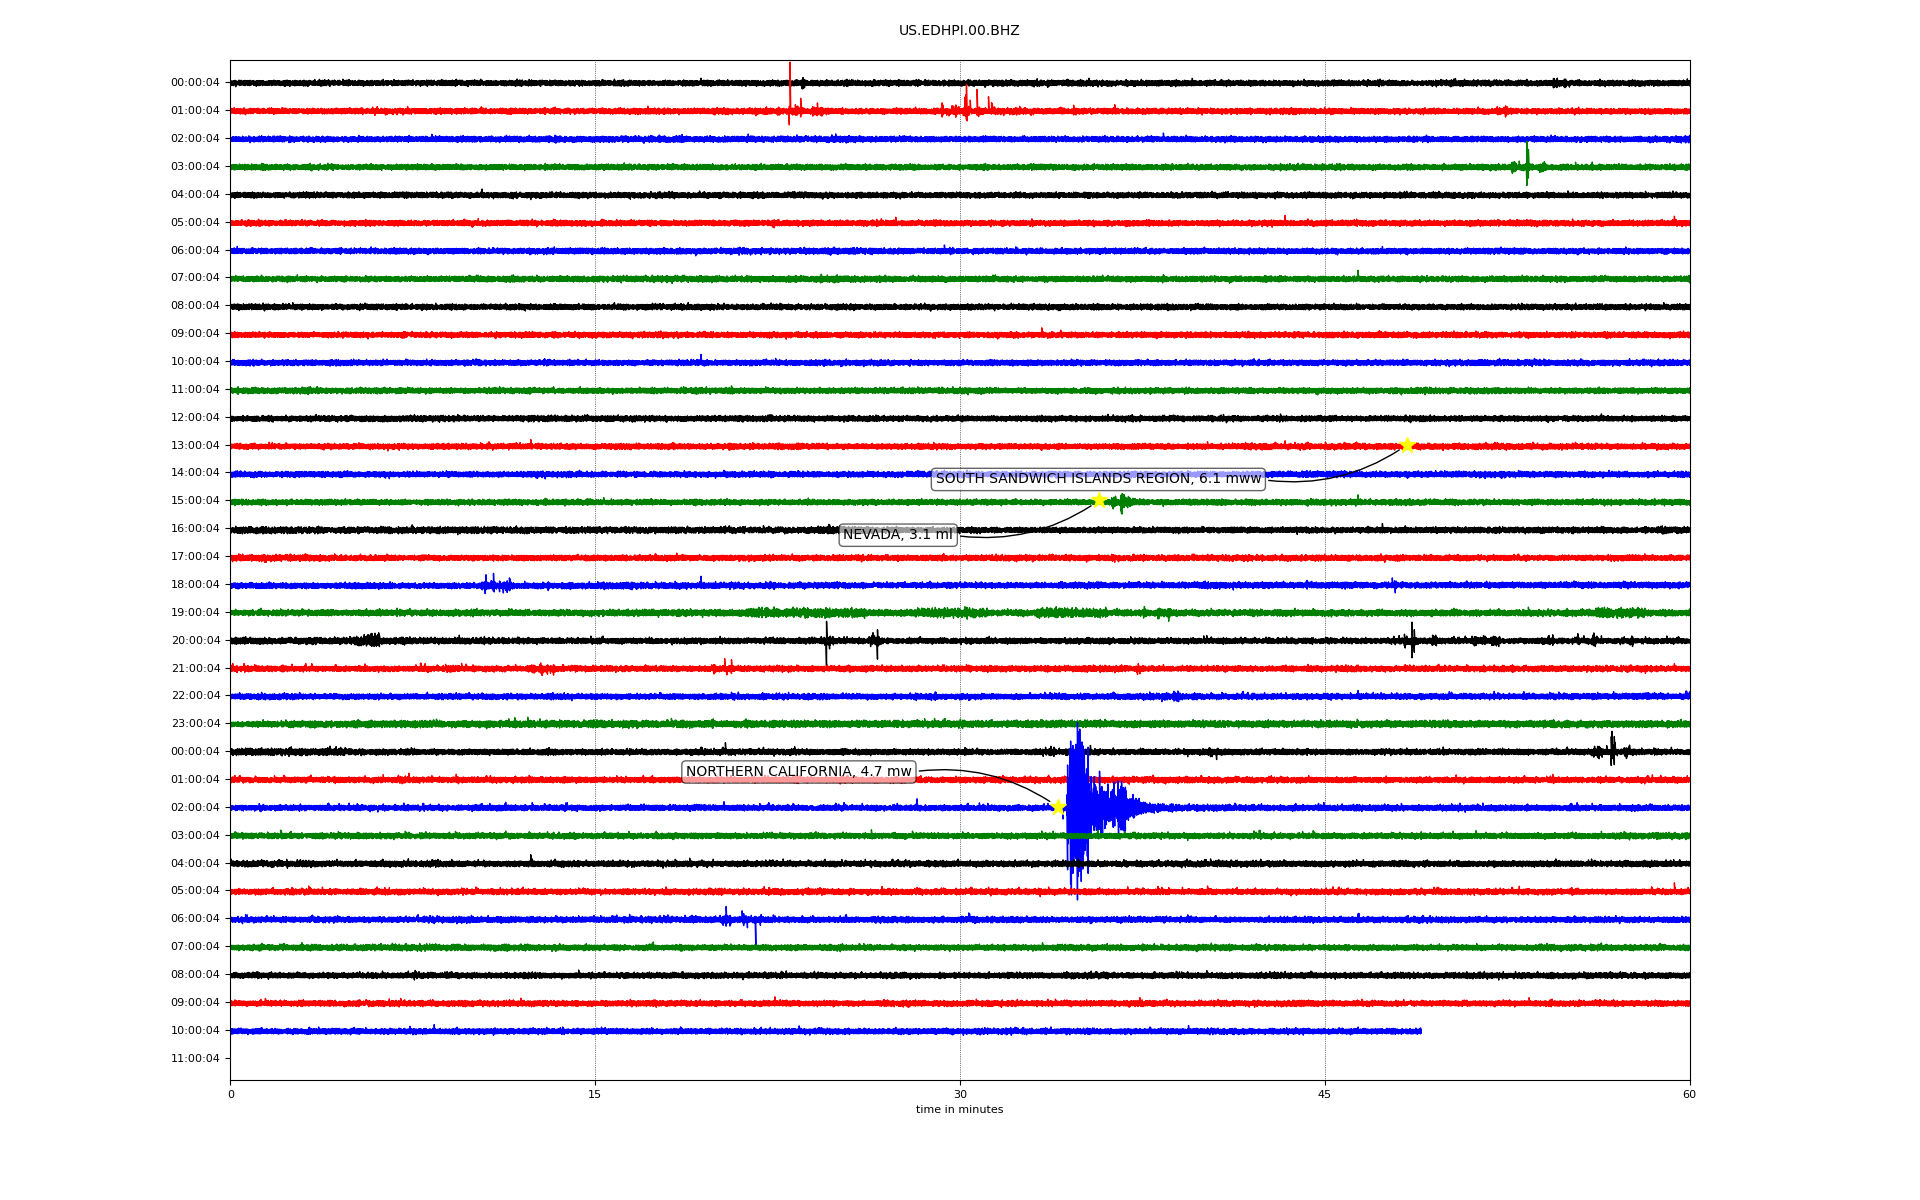The height and width of the screenshot is (1200, 1920).
Task: Click the yellow star marker on the 13:00:04 trace
Action: point(1407,445)
